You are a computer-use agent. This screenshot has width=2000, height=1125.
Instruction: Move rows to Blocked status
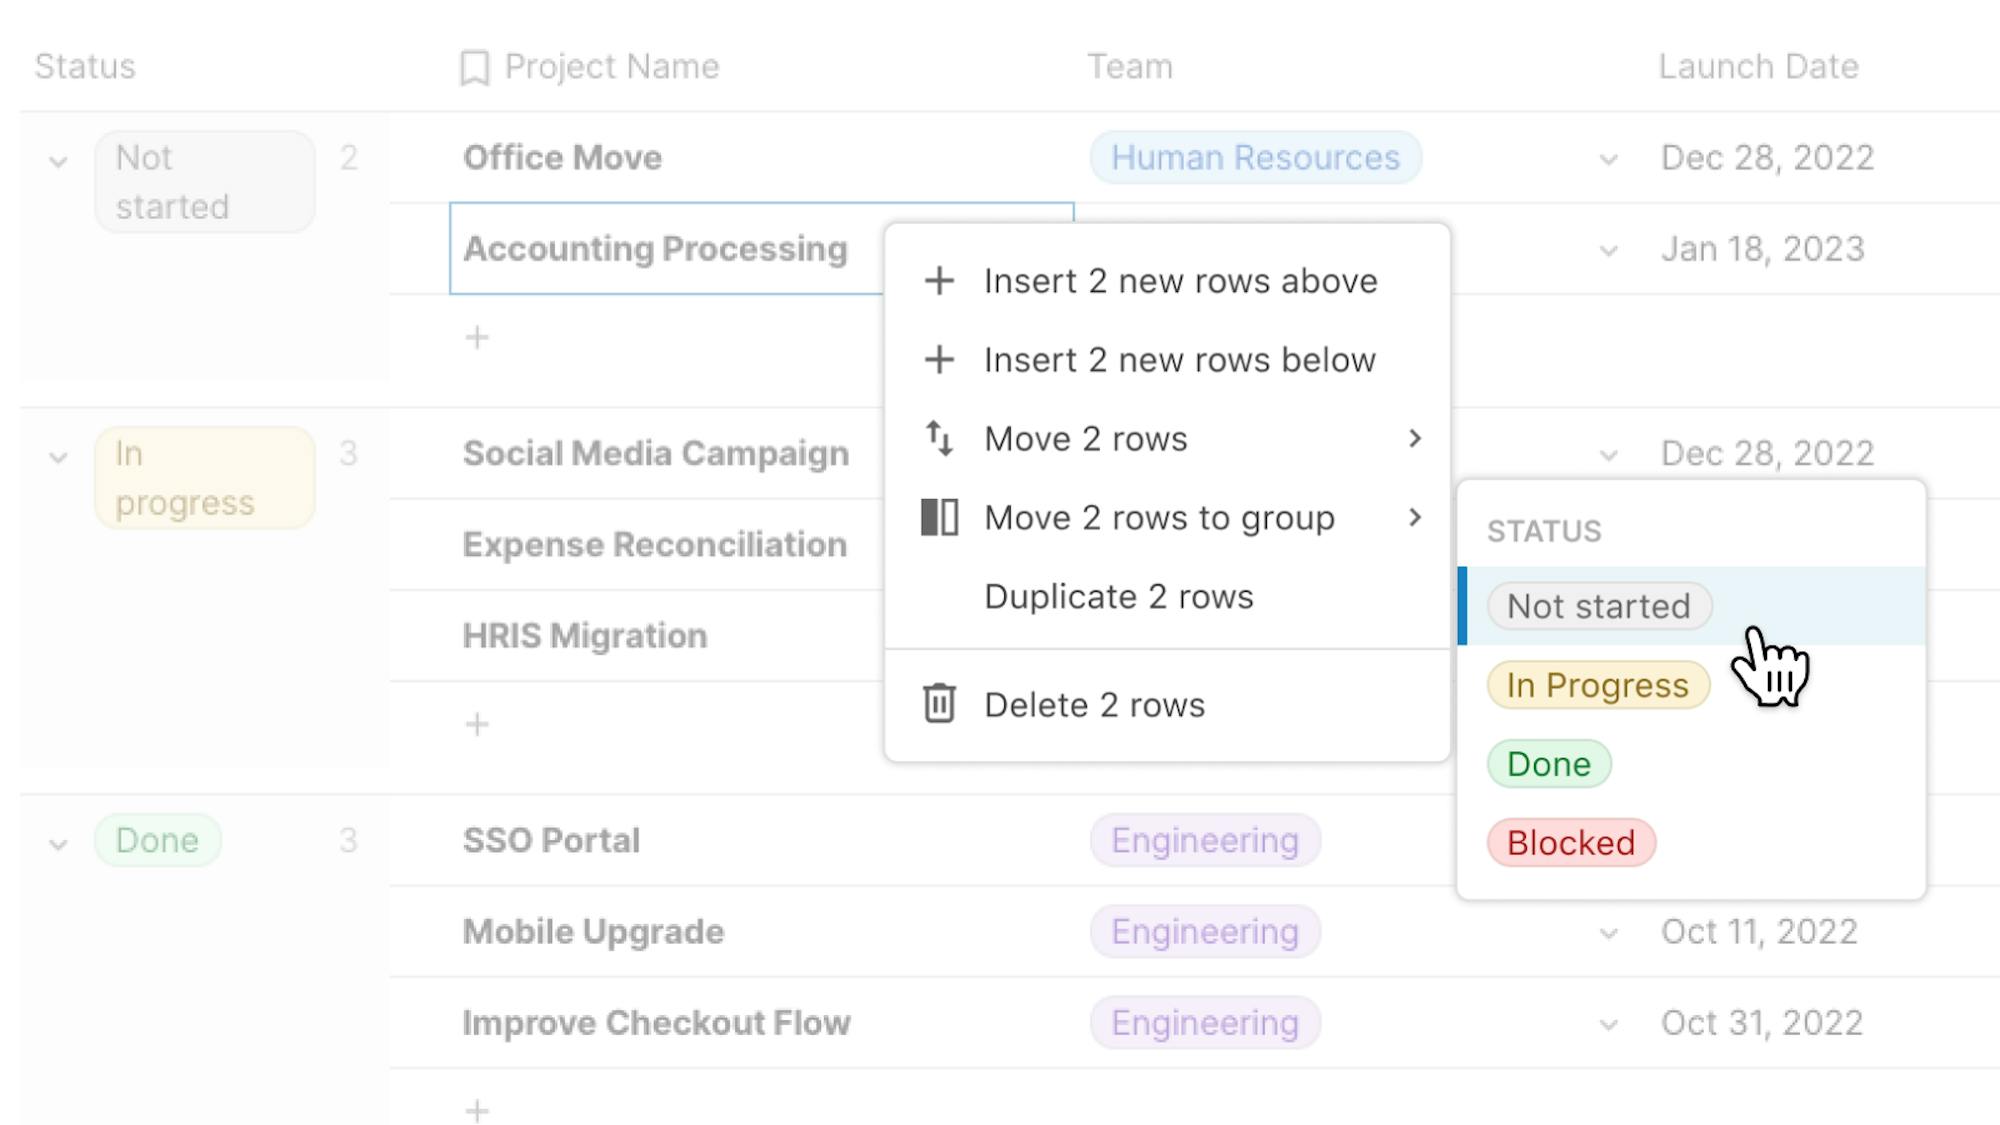[x=1570, y=843]
